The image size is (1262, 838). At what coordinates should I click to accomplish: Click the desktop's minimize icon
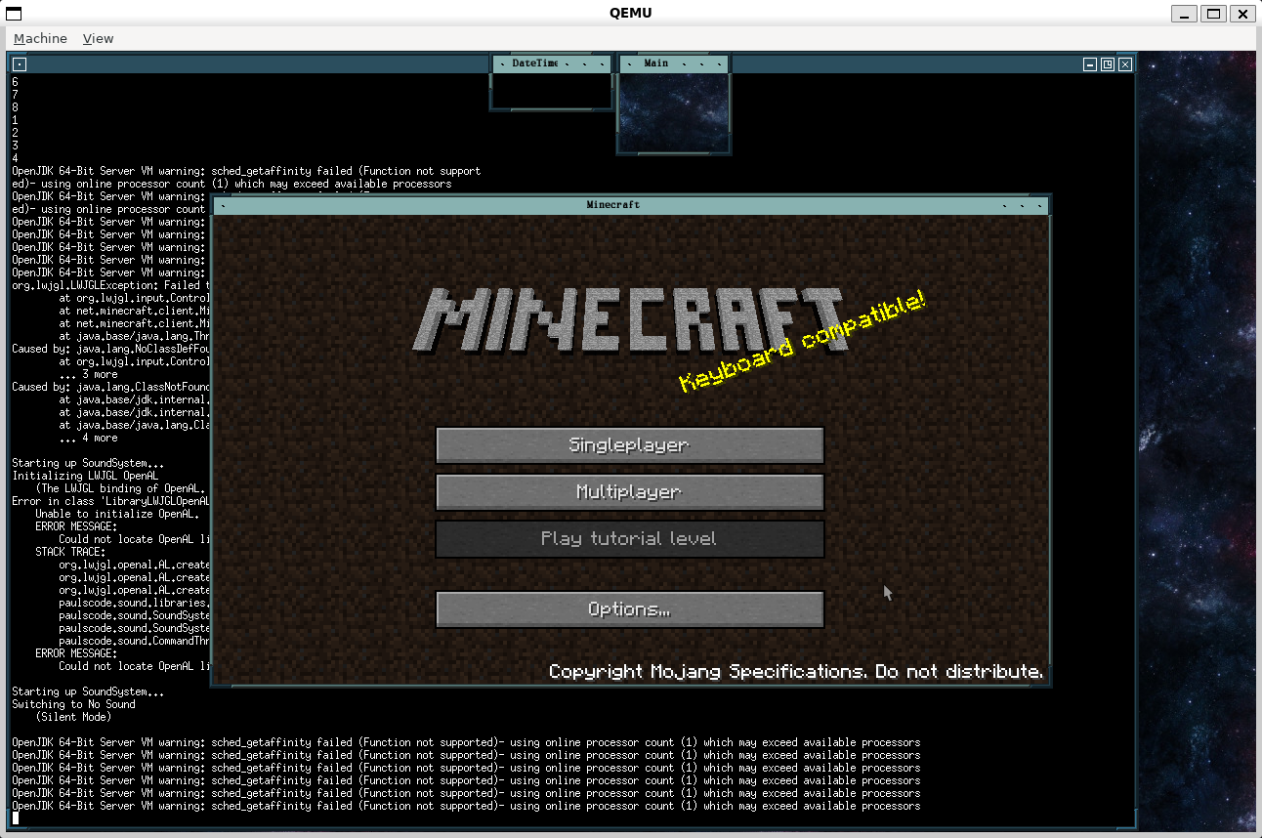click(1088, 63)
